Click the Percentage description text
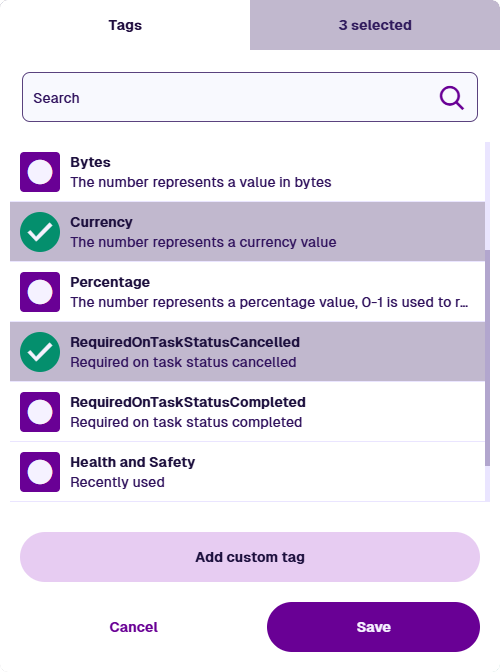Image resolution: width=500 pixels, height=672 pixels. [269, 302]
